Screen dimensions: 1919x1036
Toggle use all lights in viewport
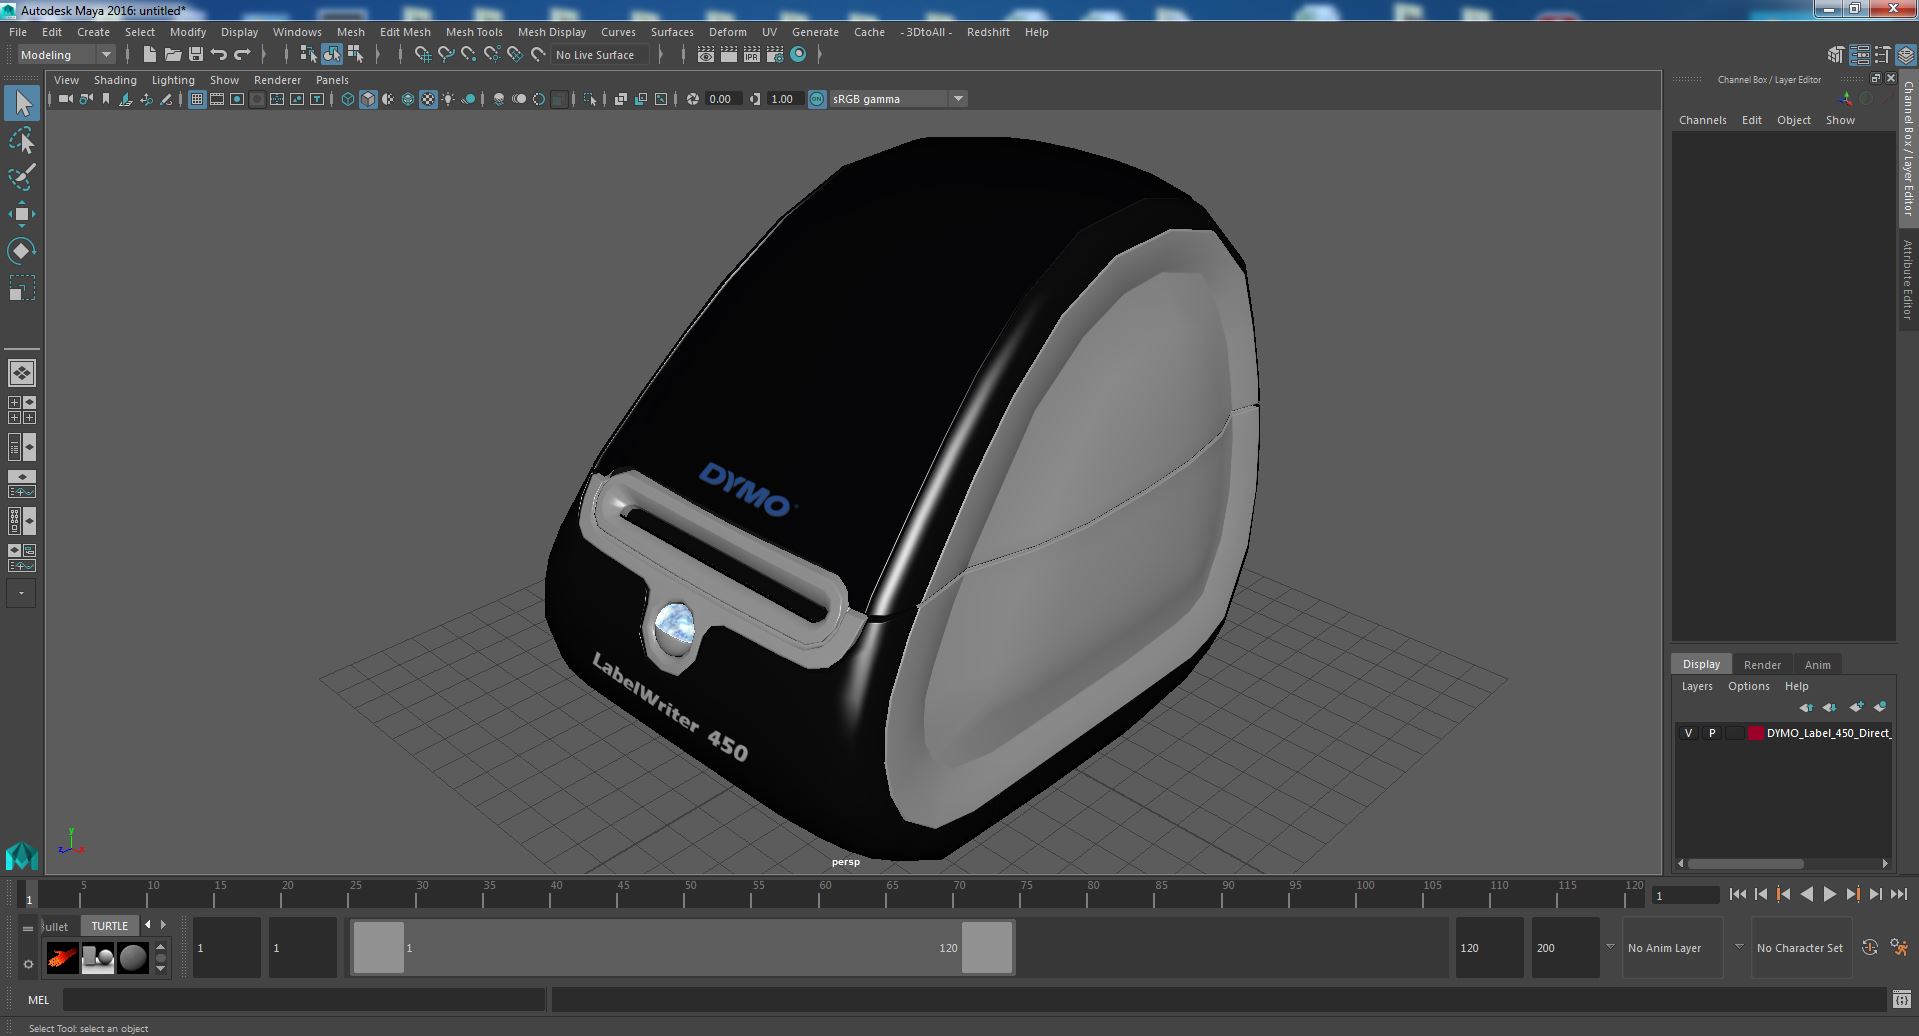tap(448, 99)
